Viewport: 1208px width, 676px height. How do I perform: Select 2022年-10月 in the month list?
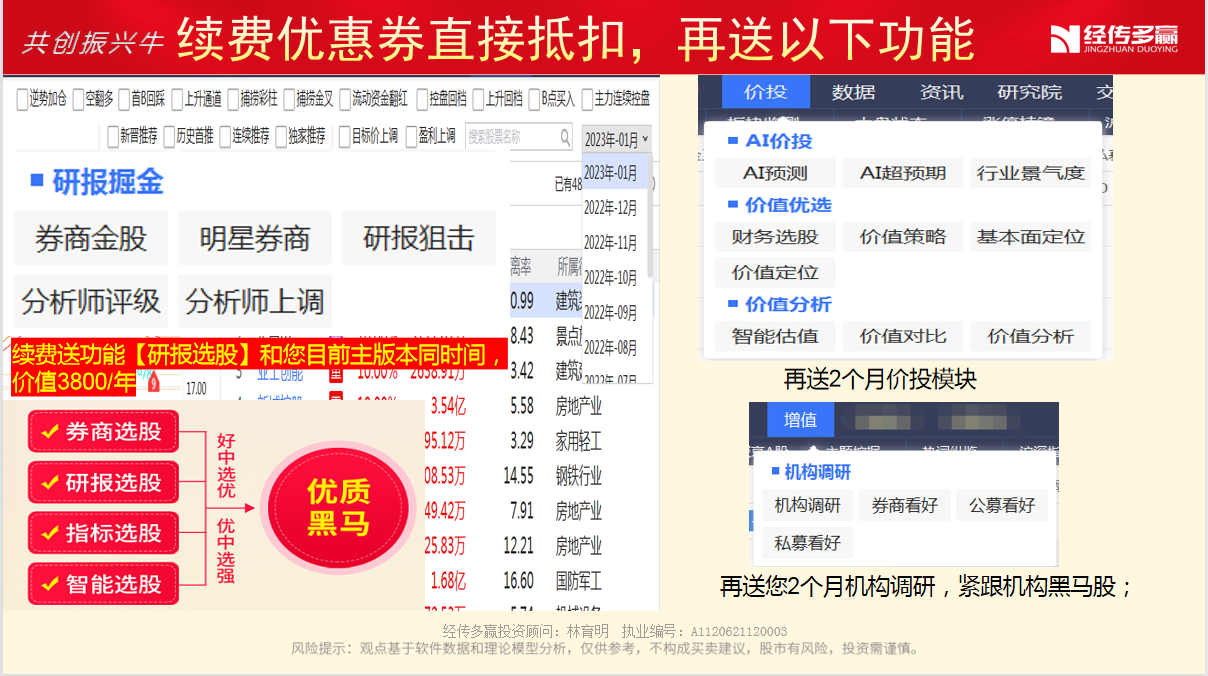(x=612, y=278)
